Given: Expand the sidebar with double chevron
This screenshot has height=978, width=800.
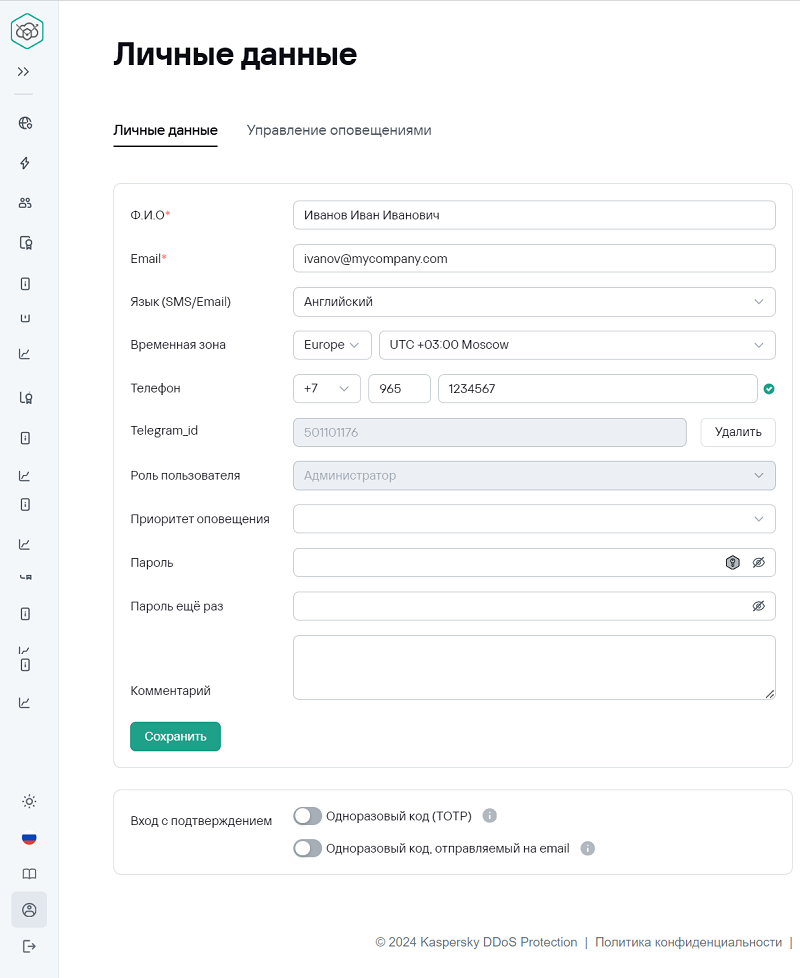Looking at the screenshot, I should pos(23,72).
